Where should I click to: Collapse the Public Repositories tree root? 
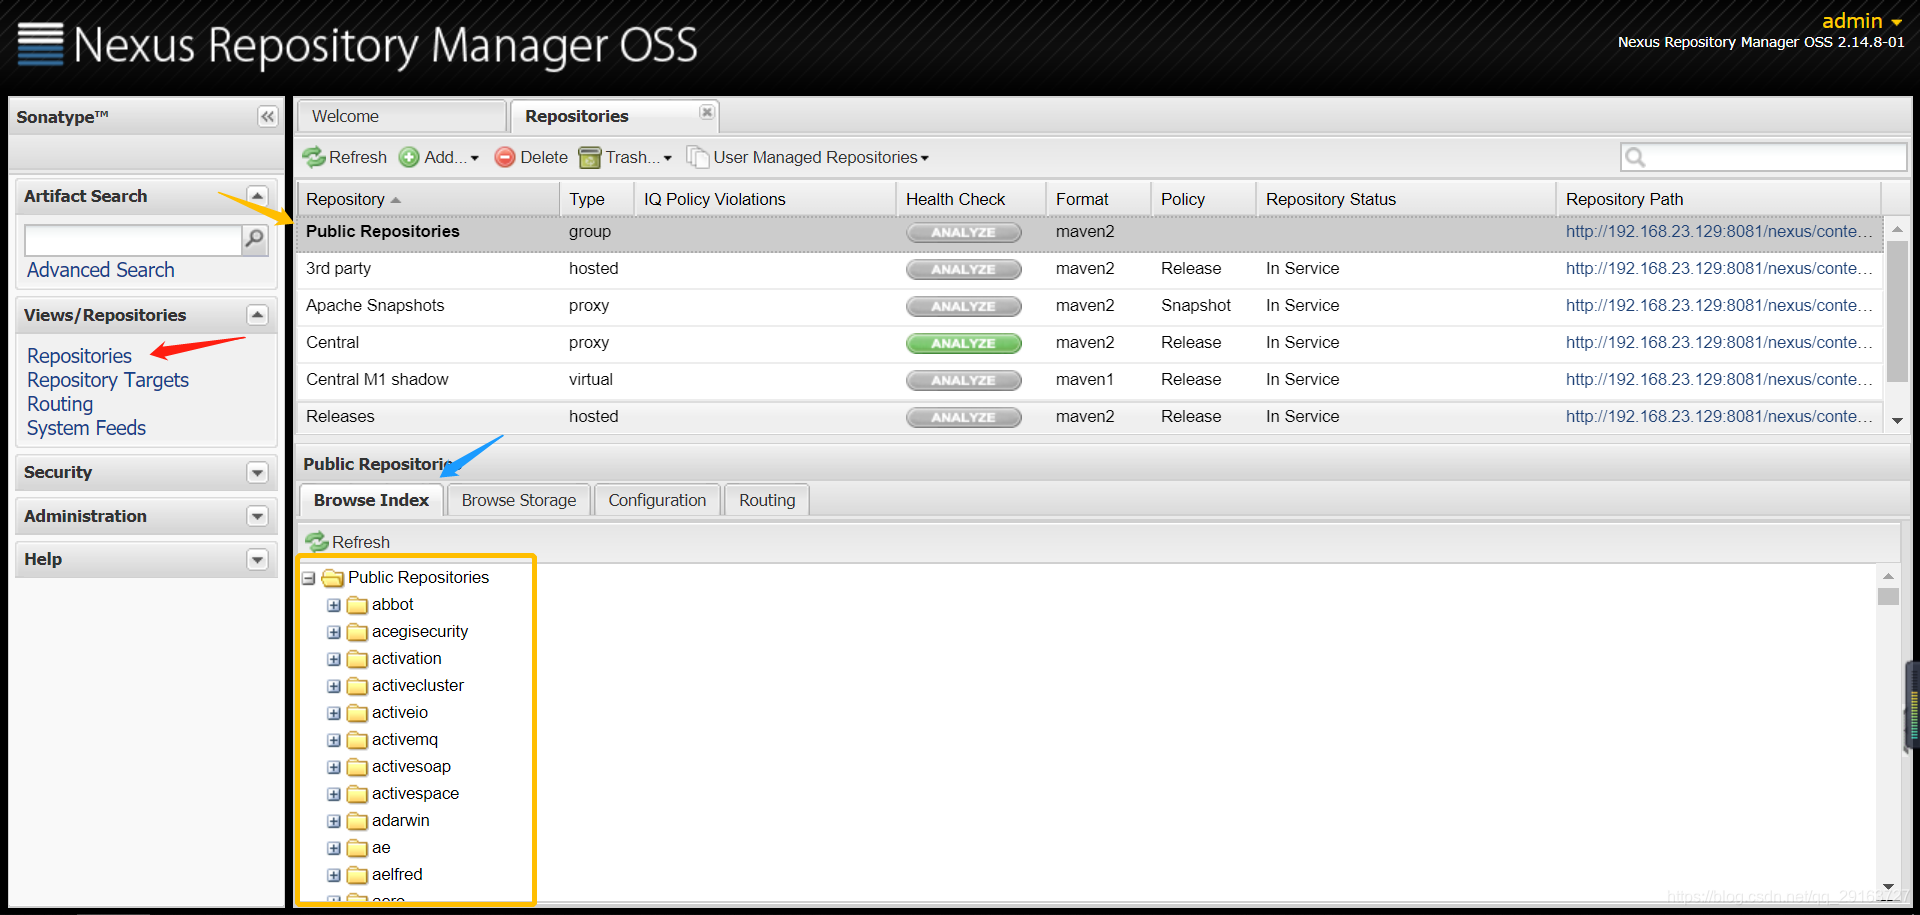click(x=309, y=578)
